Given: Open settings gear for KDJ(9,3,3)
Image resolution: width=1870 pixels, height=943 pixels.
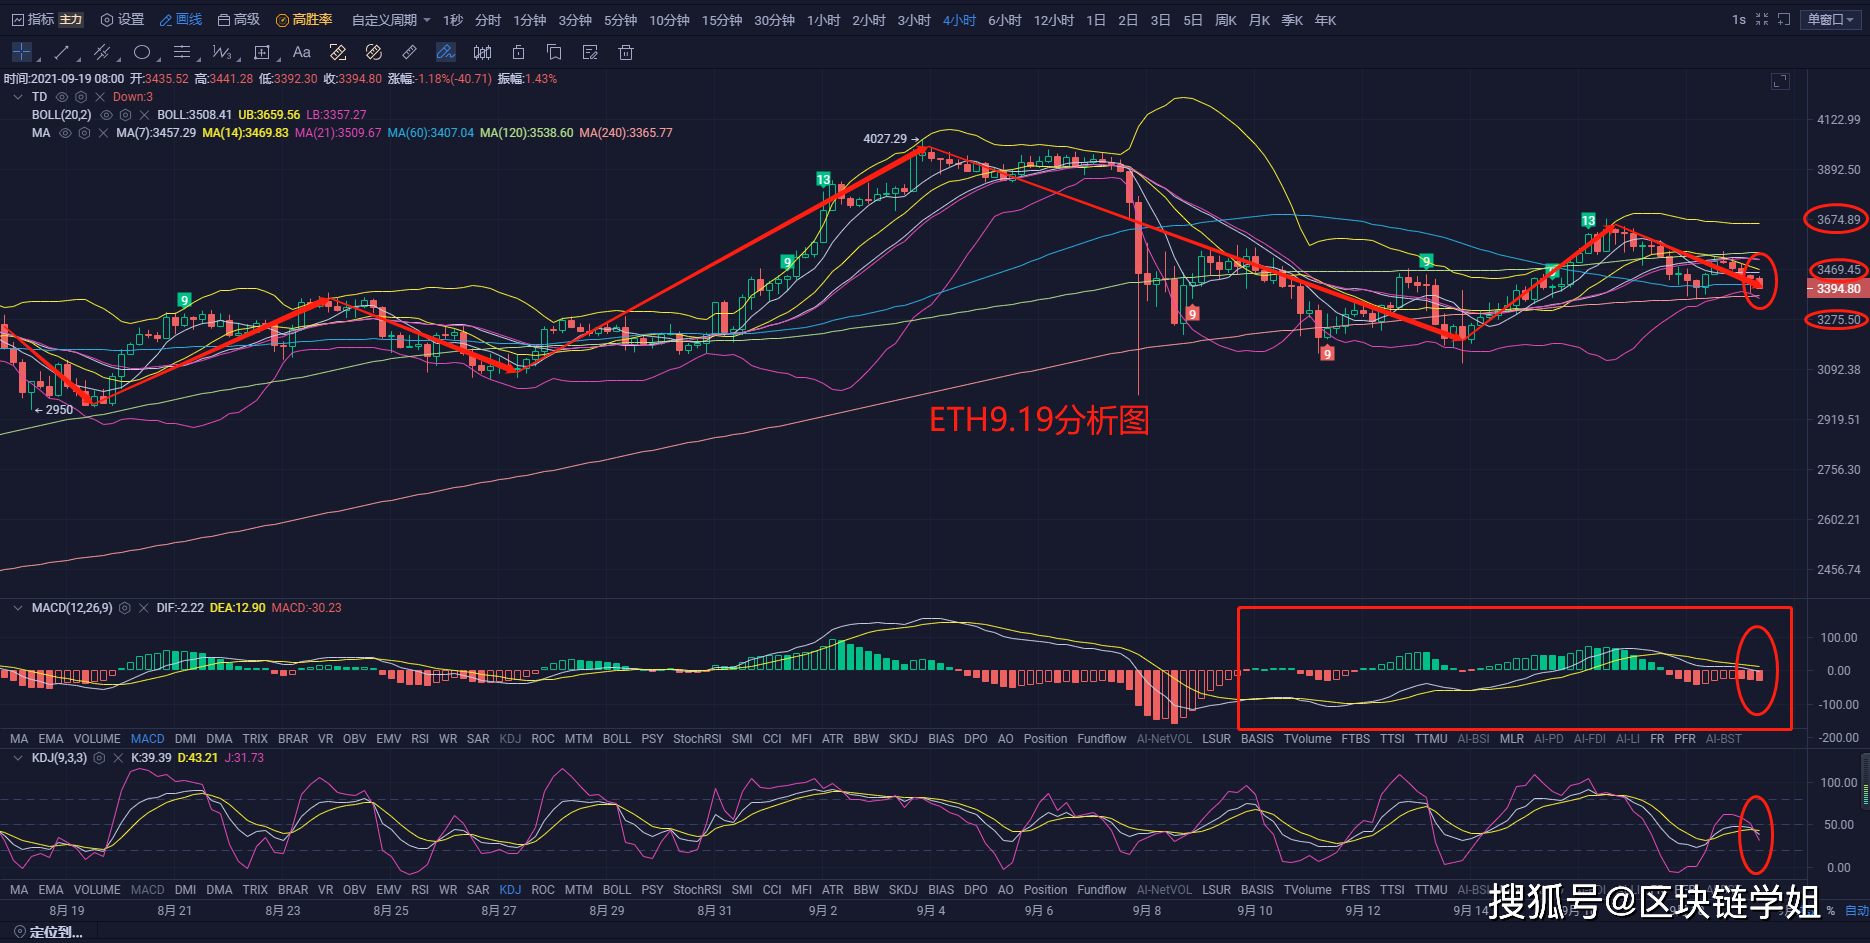Looking at the screenshot, I should click(x=99, y=758).
